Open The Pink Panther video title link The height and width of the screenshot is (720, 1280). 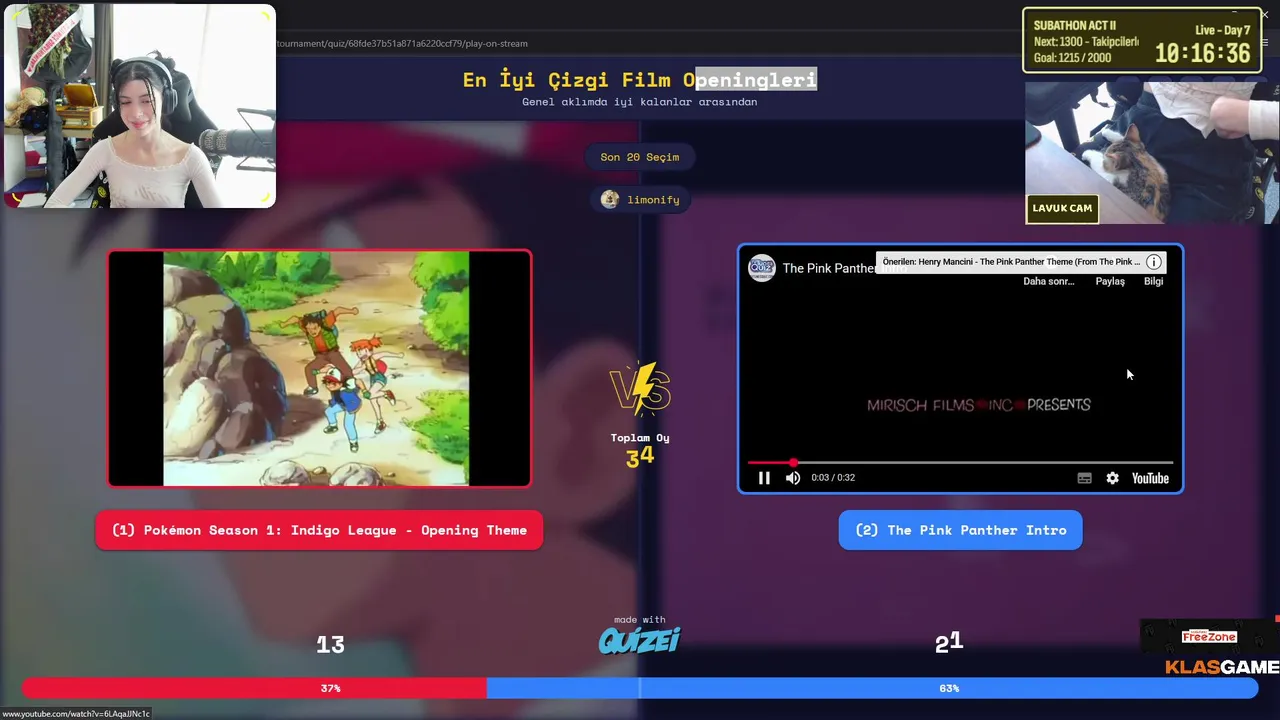click(829, 268)
